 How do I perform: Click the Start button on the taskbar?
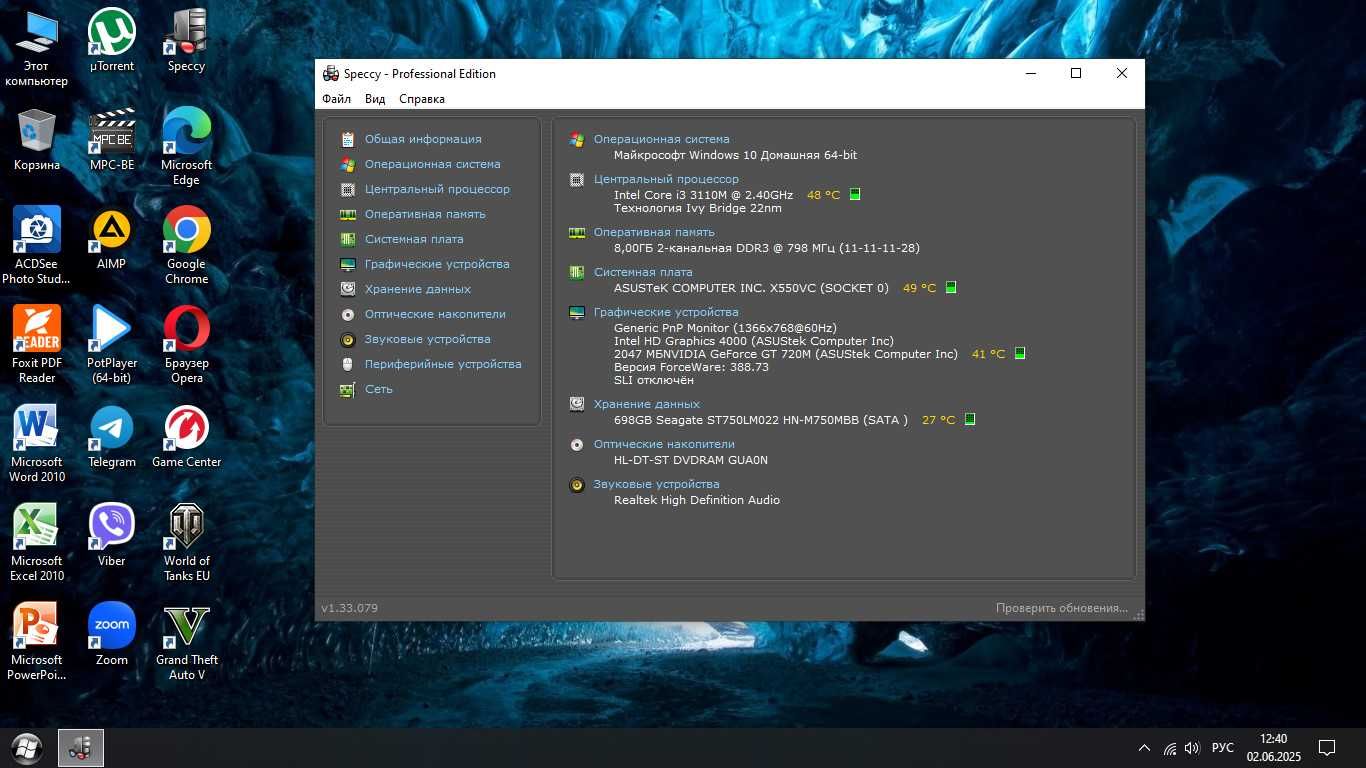point(27,748)
